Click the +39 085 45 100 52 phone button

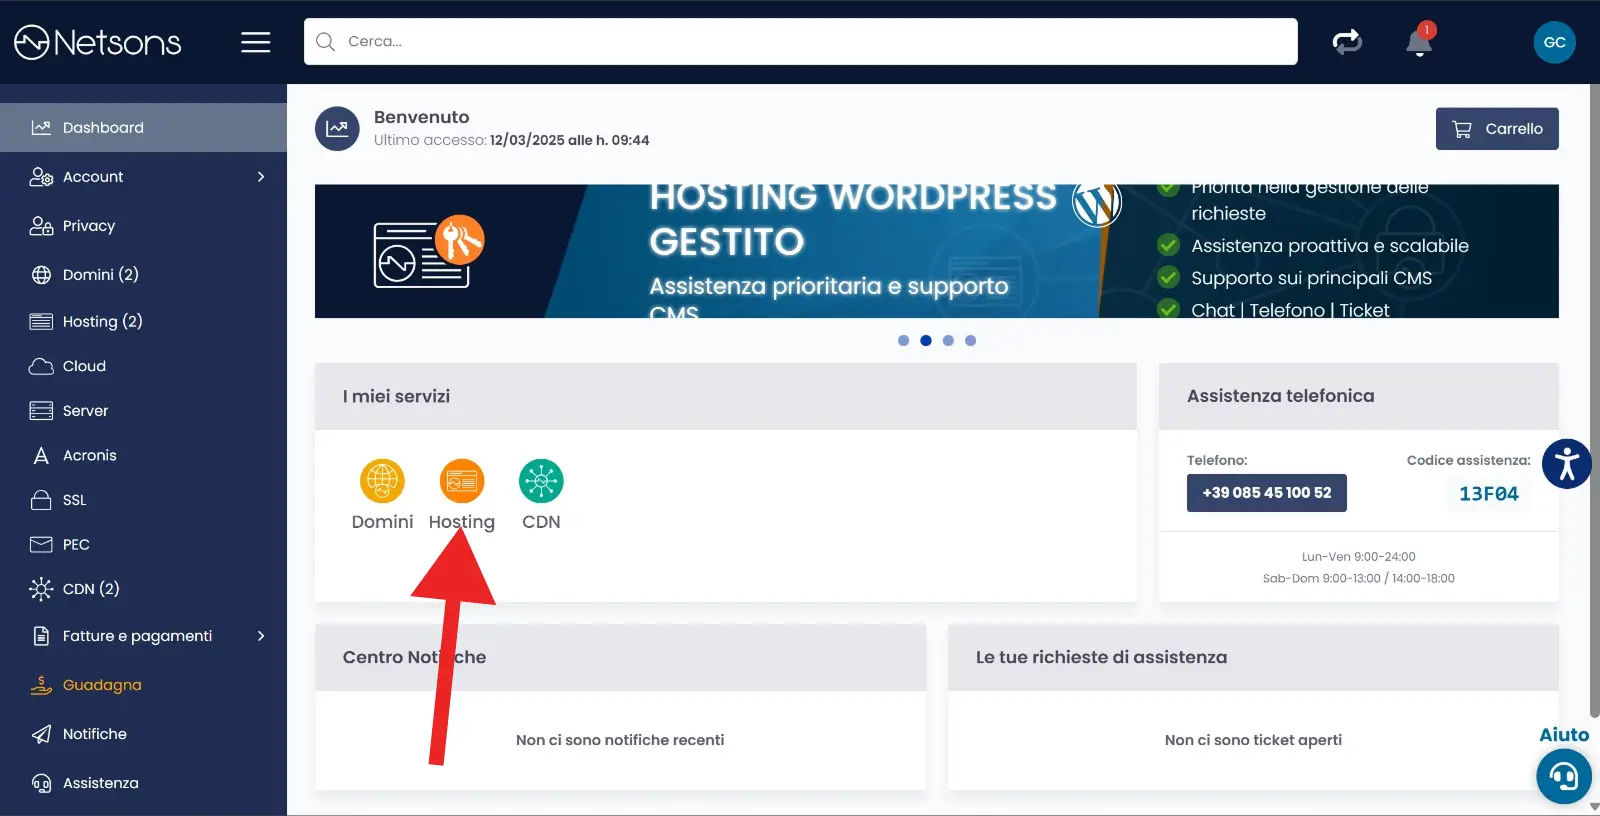pos(1266,493)
